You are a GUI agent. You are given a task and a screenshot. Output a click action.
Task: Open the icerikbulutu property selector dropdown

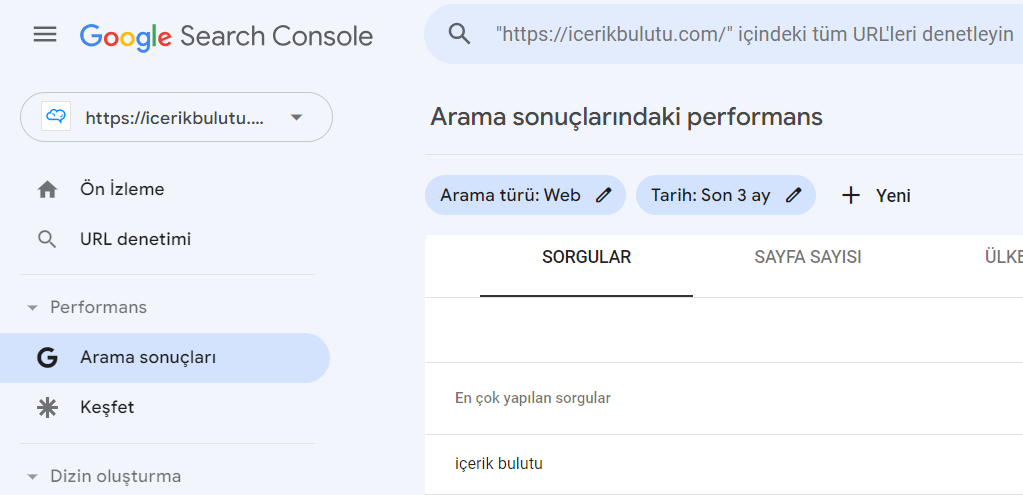pyautogui.click(x=177, y=117)
